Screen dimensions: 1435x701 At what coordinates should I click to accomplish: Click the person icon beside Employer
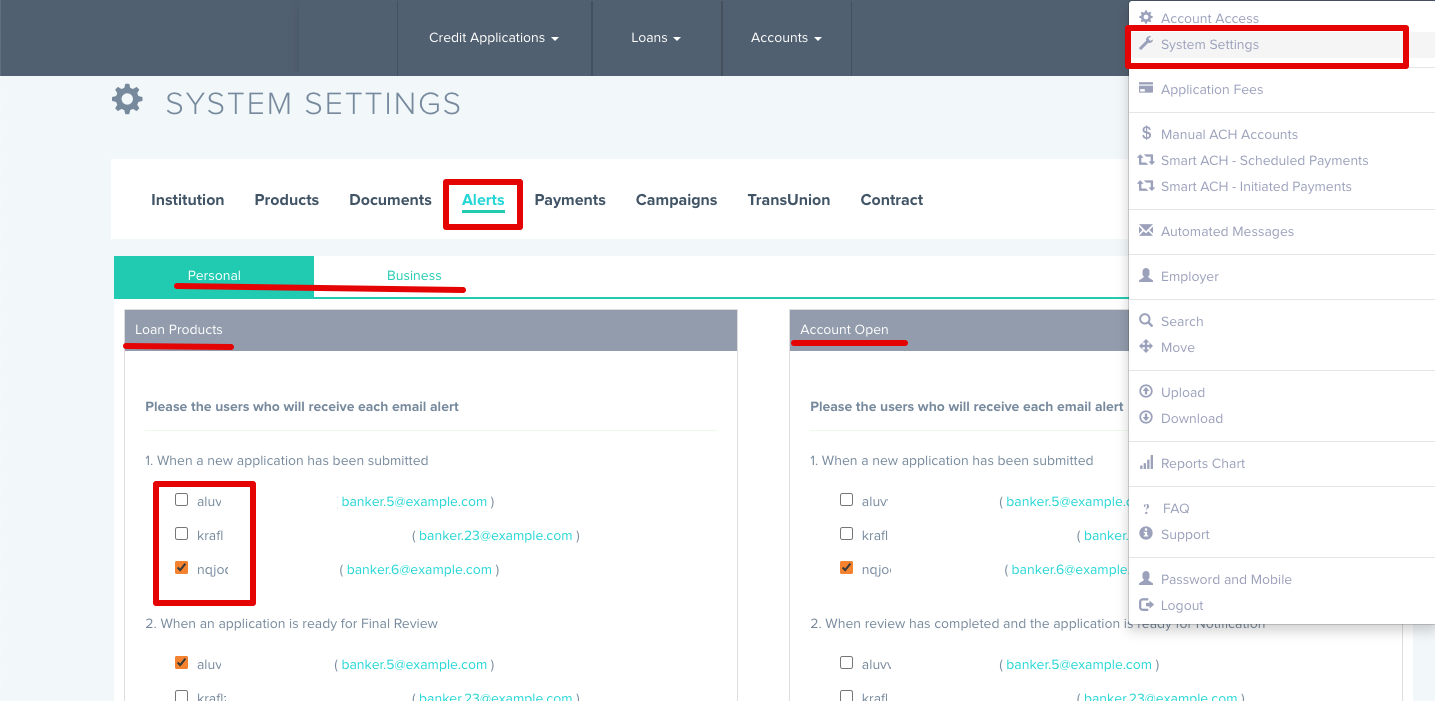1146,275
